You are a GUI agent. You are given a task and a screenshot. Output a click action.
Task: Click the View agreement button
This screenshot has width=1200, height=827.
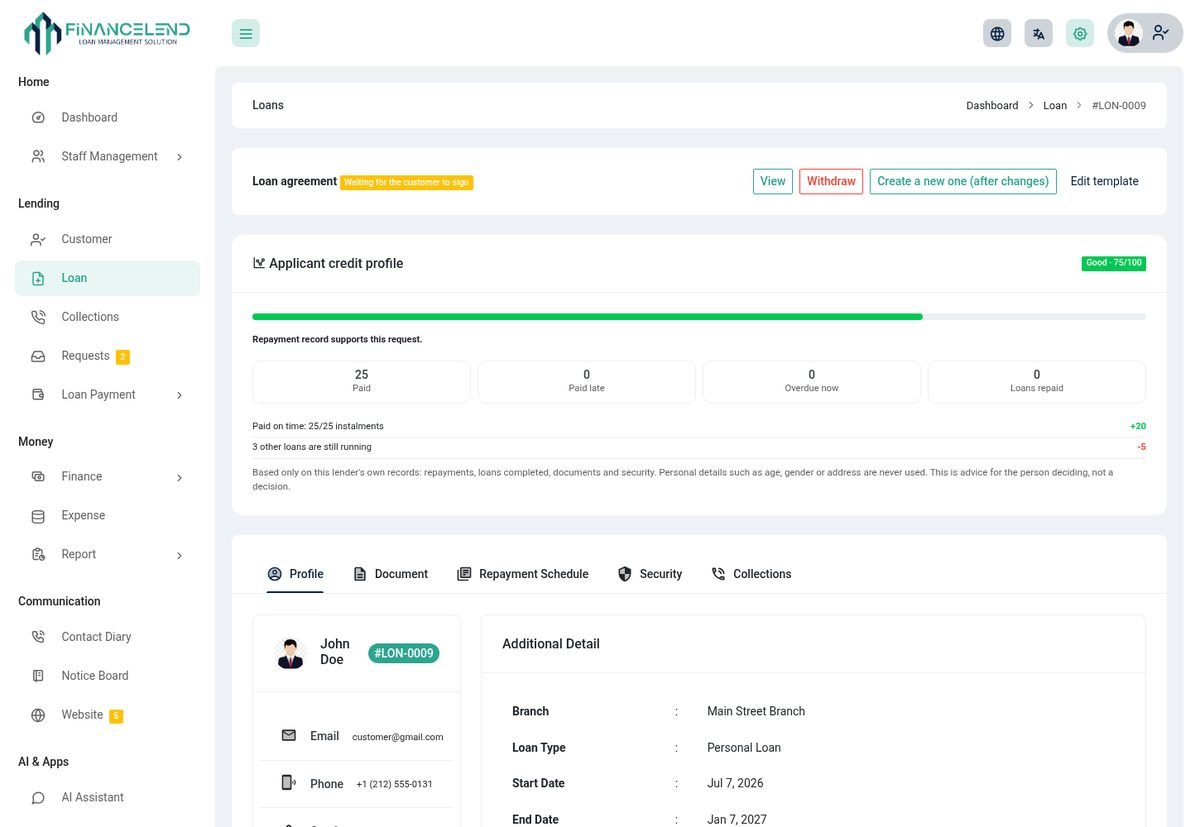773,181
